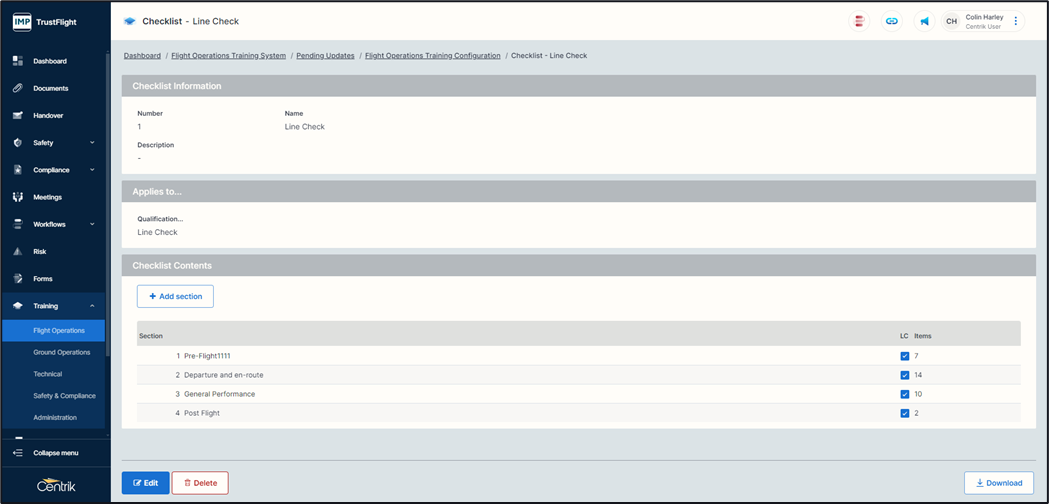Viewport: 1049px width, 504px height.
Task: Toggle LC checkbox for Post Flight
Action: [905, 413]
